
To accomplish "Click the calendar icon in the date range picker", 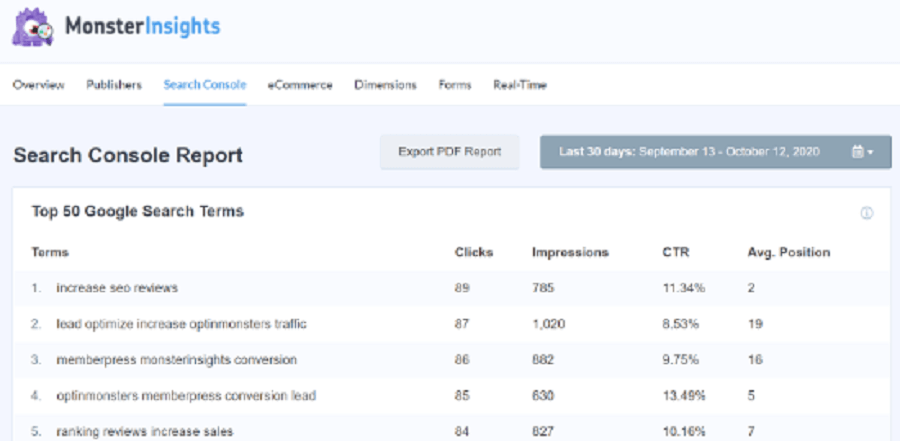I will (858, 152).
